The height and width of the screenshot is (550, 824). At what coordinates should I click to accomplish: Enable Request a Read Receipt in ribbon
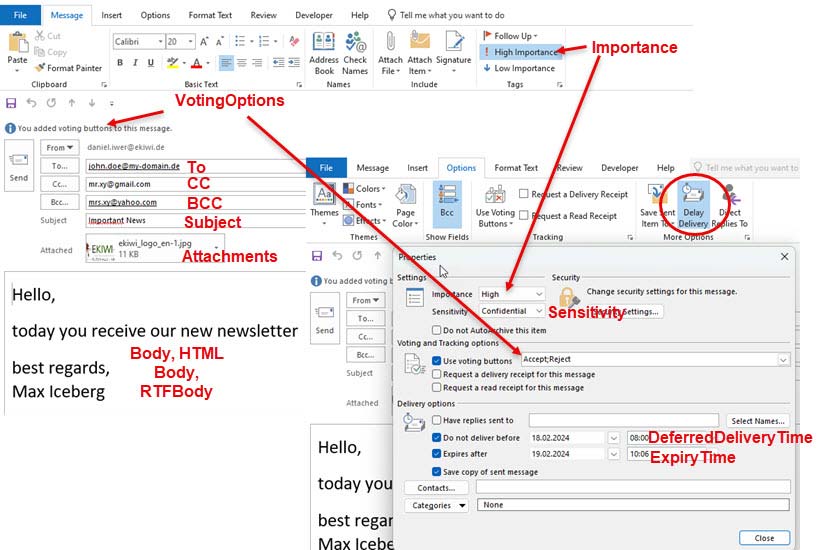pyautogui.click(x=523, y=215)
